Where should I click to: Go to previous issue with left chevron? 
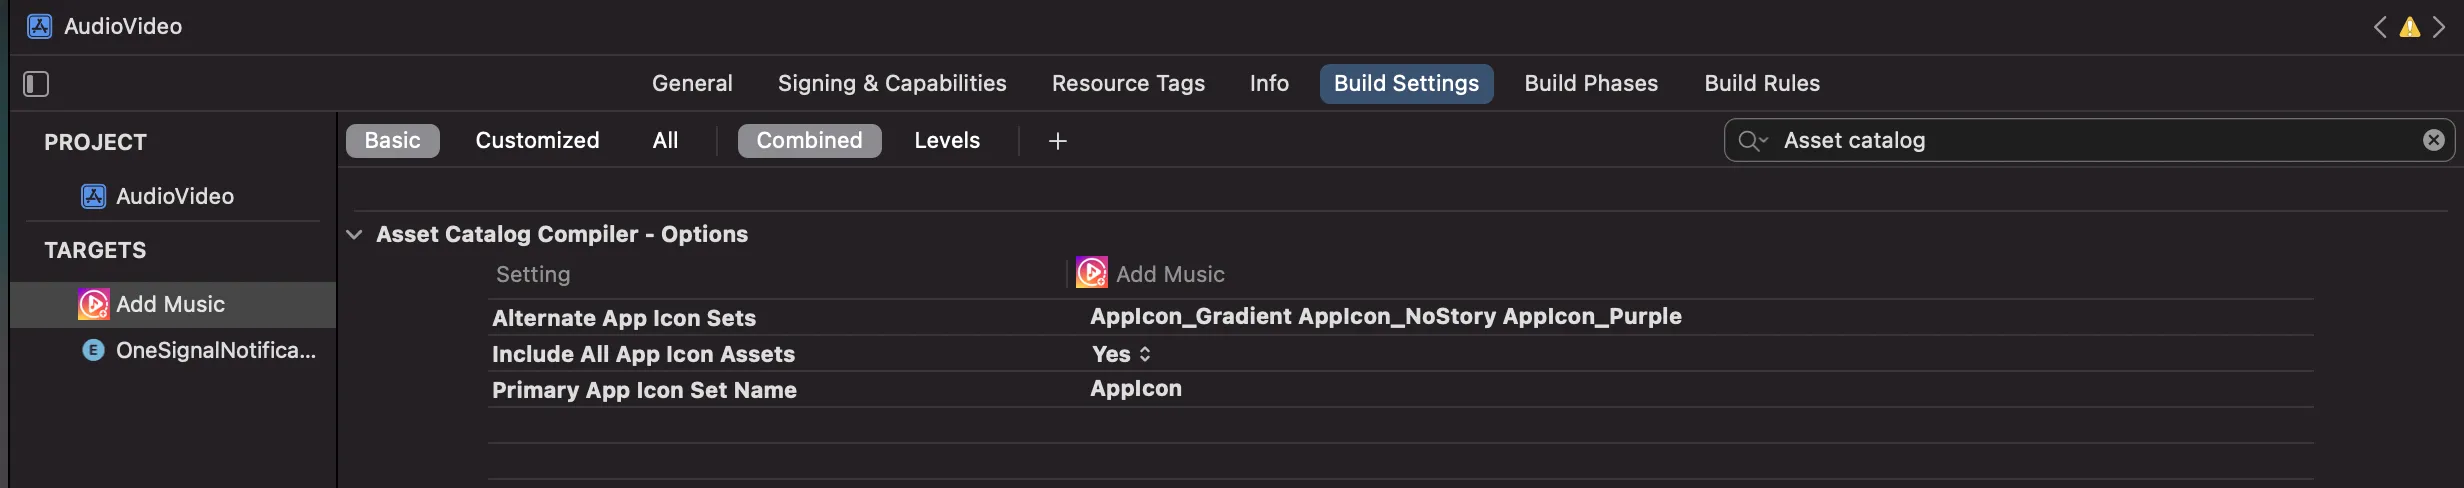click(2380, 27)
